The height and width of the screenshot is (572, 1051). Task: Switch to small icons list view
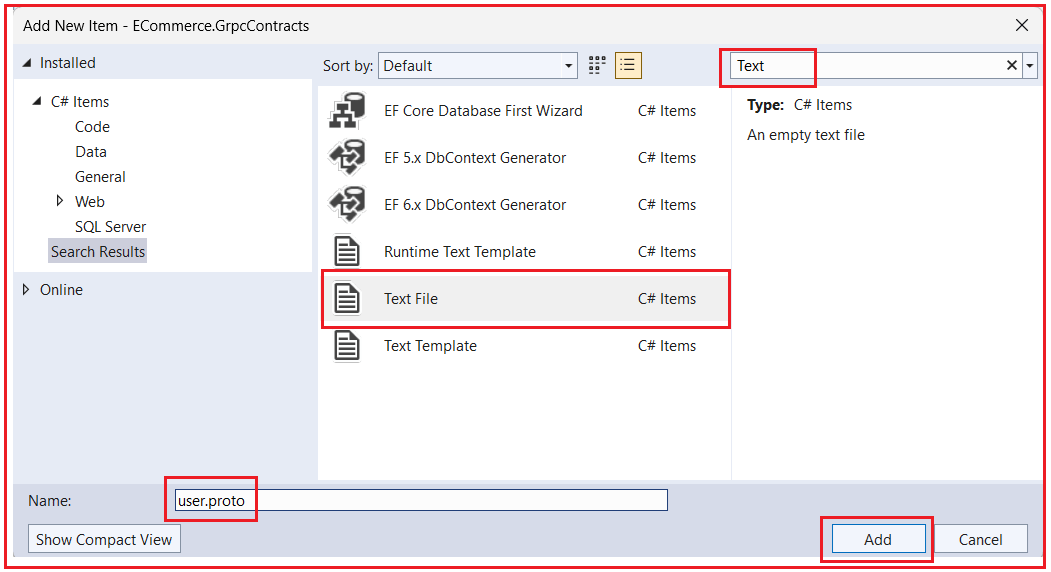pyautogui.click(x=628, y=65)
